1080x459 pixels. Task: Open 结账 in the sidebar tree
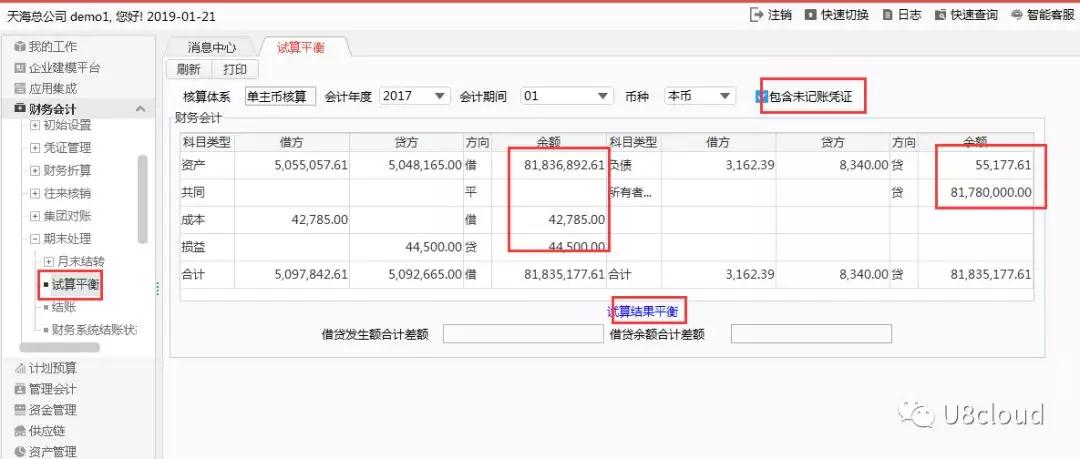pos(64,307)
